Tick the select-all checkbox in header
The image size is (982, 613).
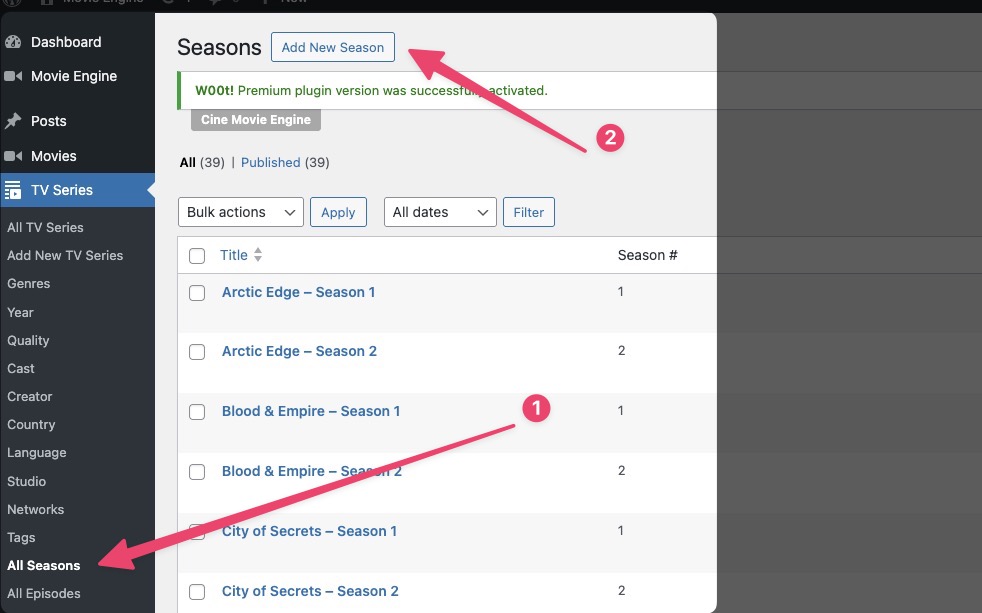[197, 256]
